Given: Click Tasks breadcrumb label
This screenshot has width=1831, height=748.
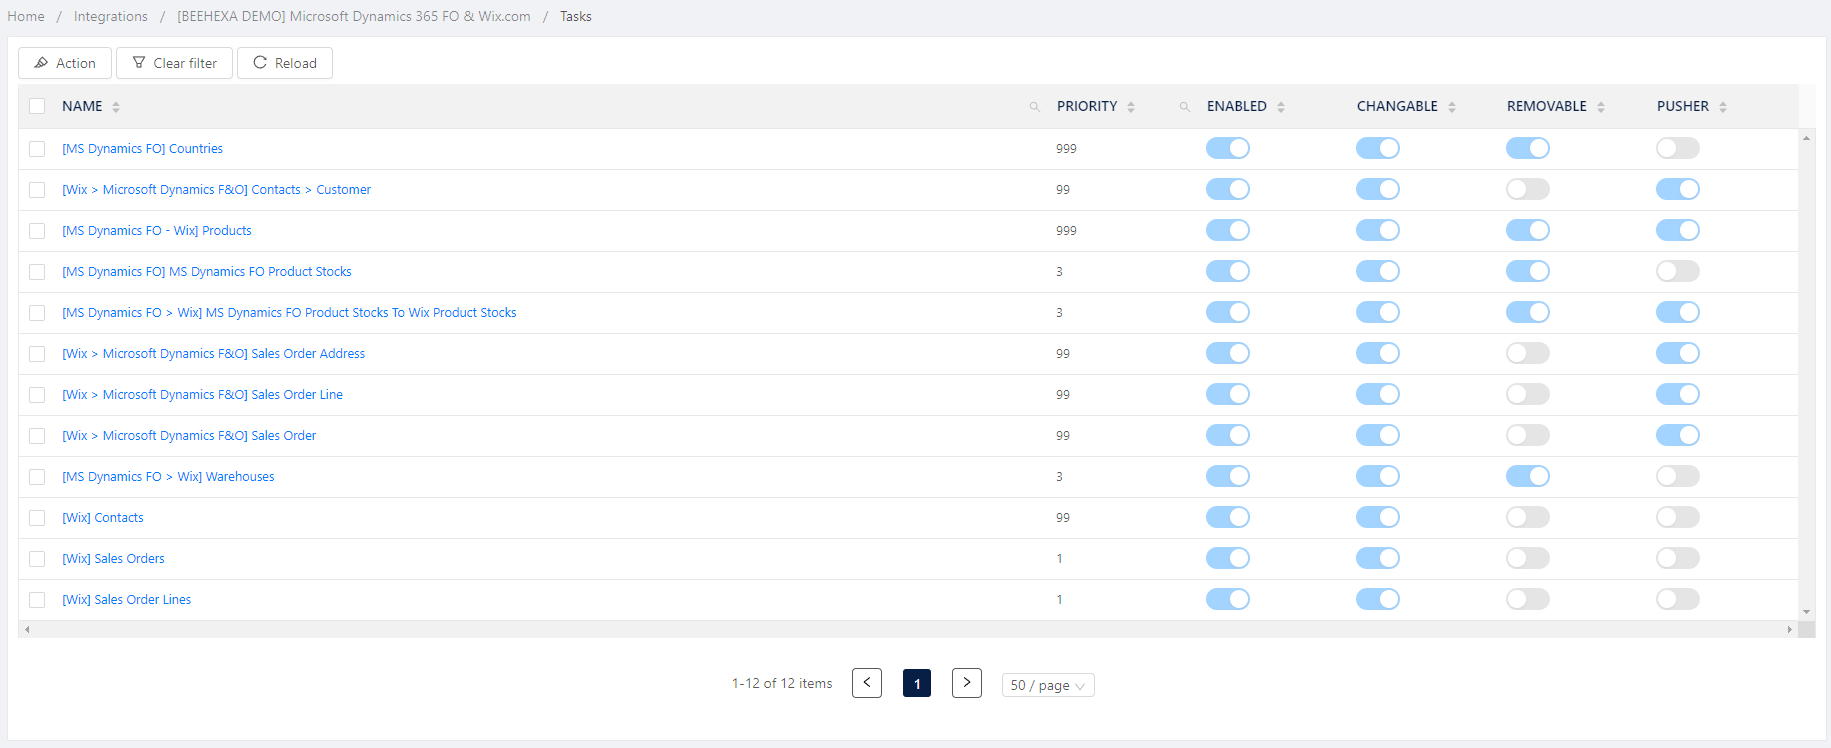Looking at the screenshot, I should pos(576,16).
